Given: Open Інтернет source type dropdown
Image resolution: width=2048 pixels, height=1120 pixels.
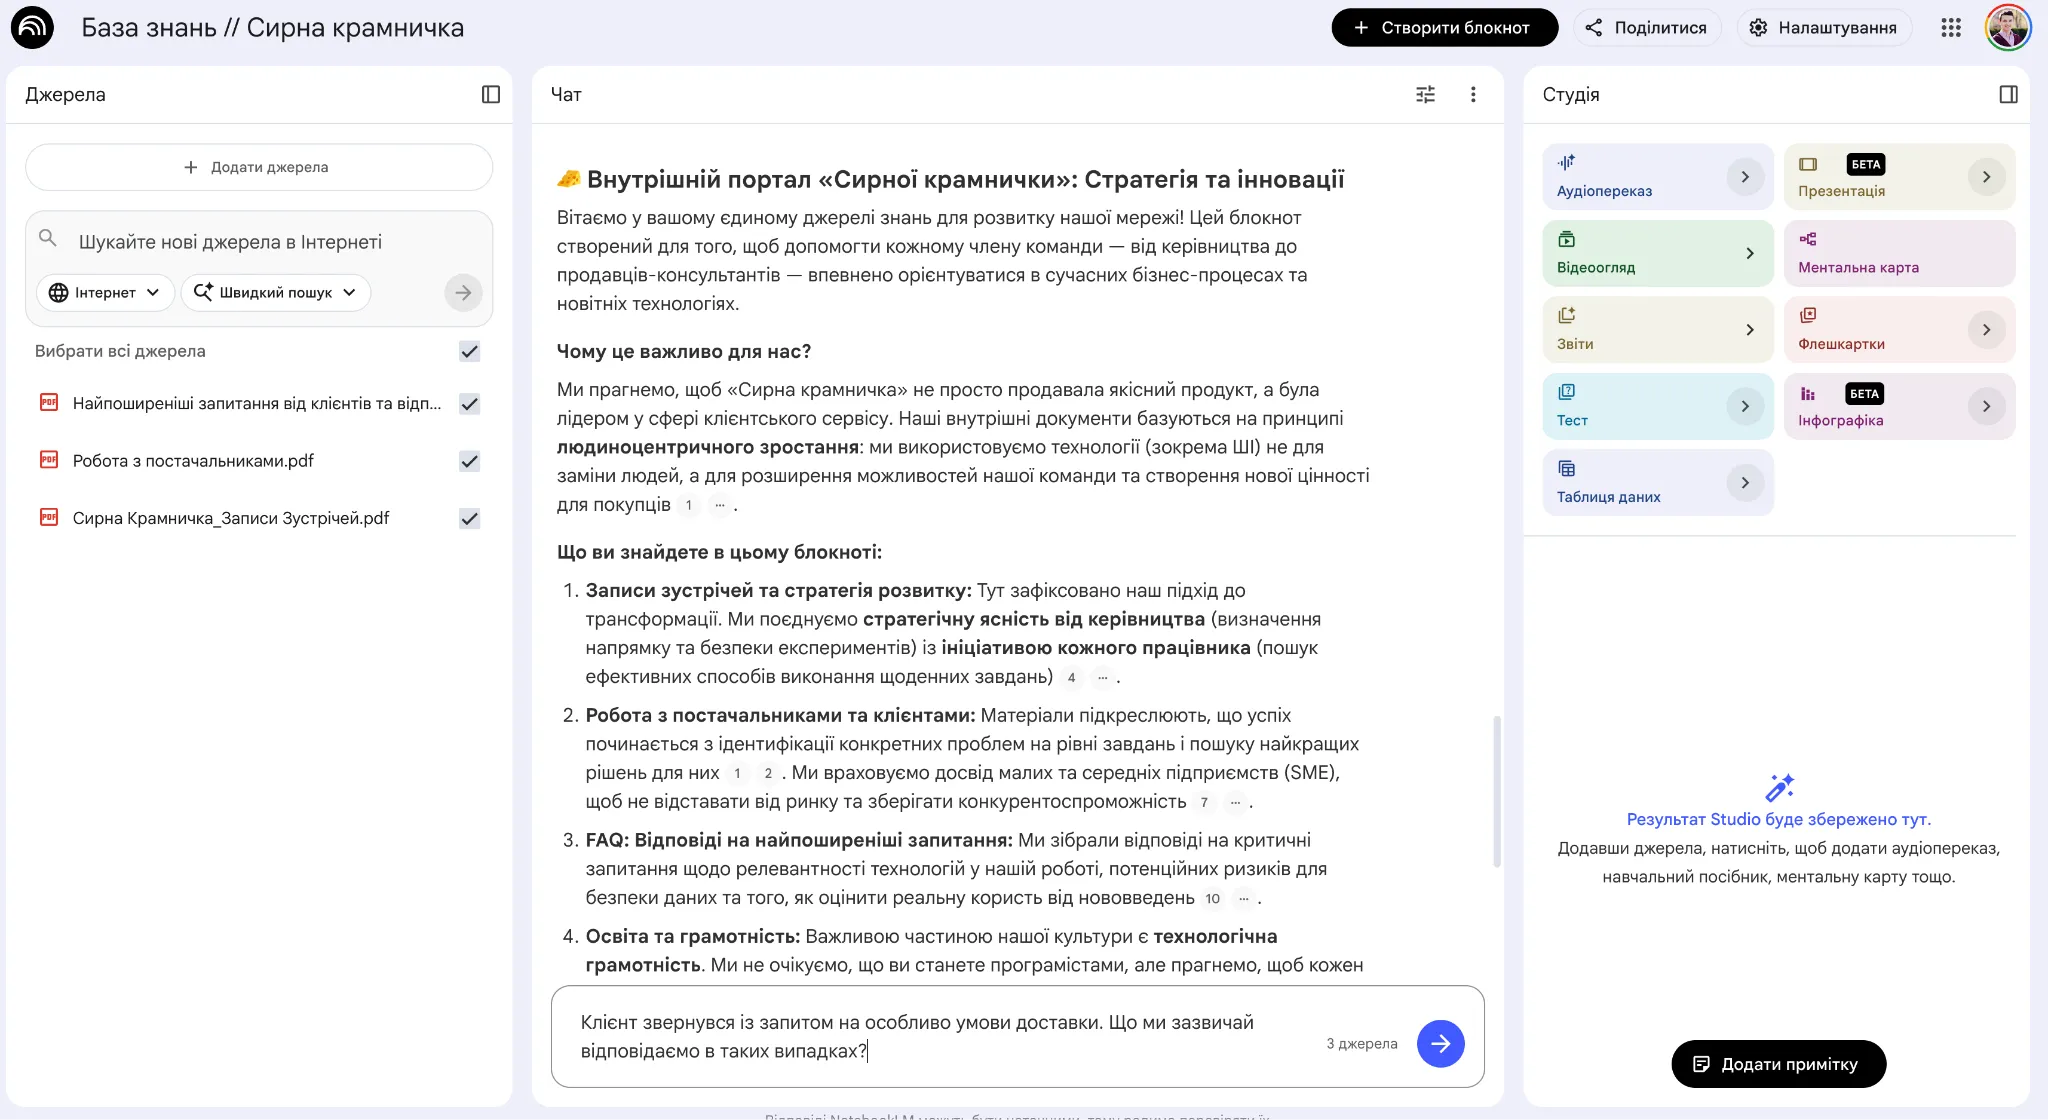Looking at the screenshot, I should [105, 292].
